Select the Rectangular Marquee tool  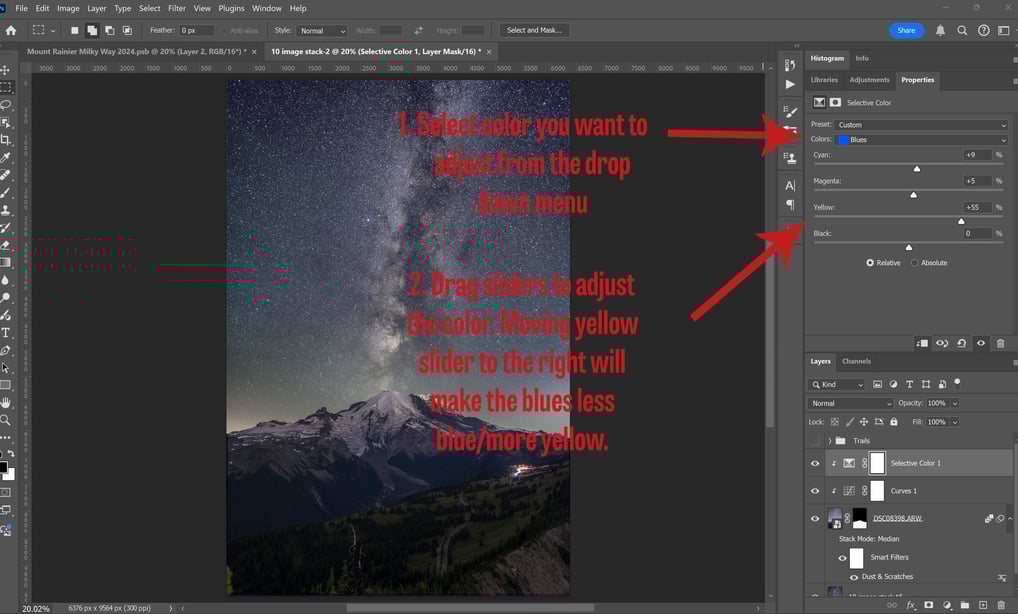[x=6, y=87]
